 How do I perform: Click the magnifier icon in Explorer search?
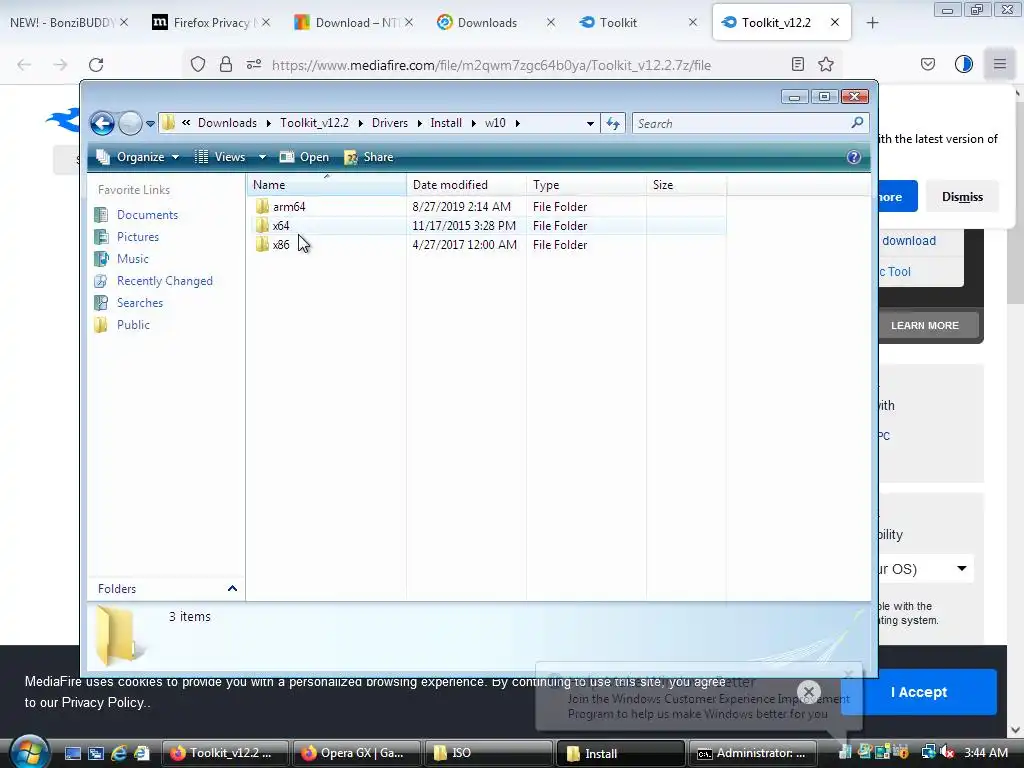pyautogui.click(x=857, y=122)
